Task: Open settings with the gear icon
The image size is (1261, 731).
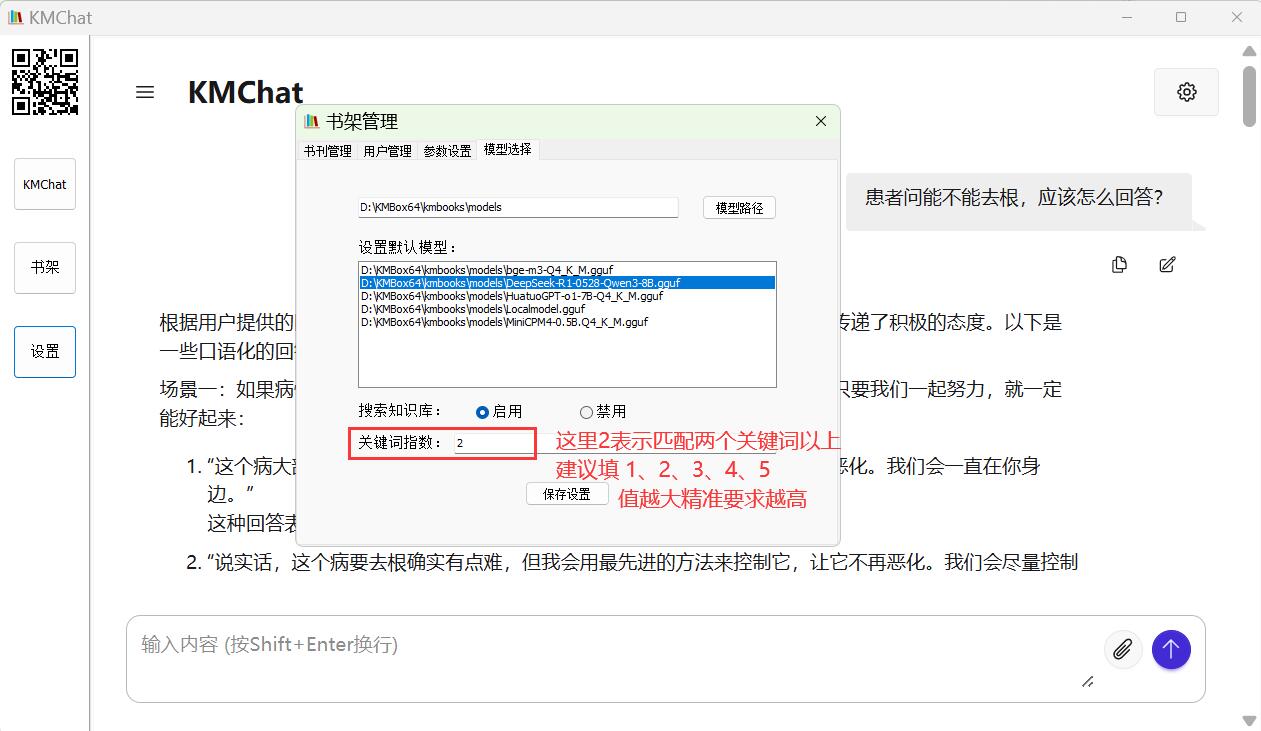Action: pos(1186,92)
